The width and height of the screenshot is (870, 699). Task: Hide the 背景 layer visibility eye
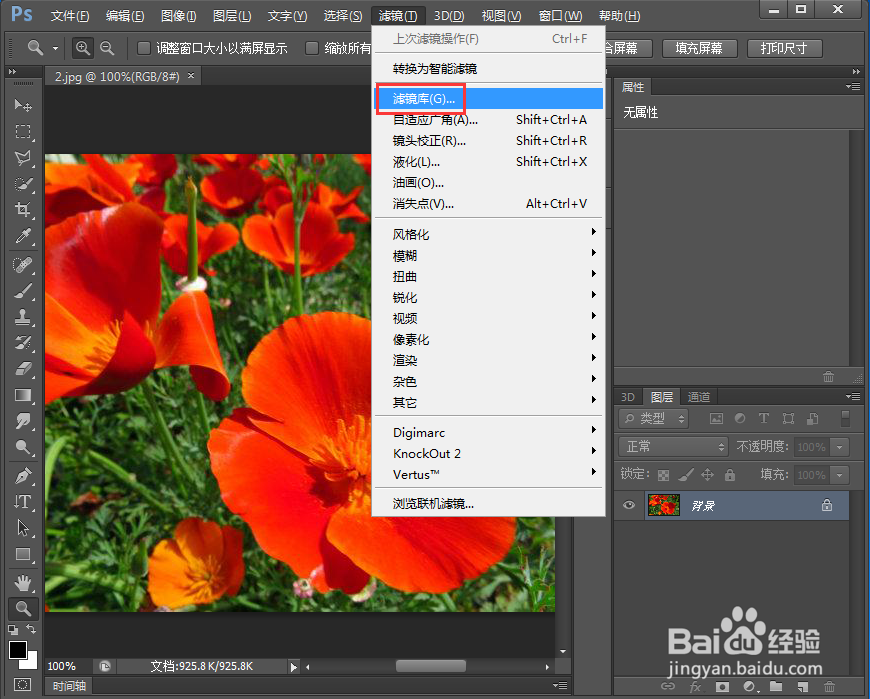pyautogui.click(x=629, y=505)
